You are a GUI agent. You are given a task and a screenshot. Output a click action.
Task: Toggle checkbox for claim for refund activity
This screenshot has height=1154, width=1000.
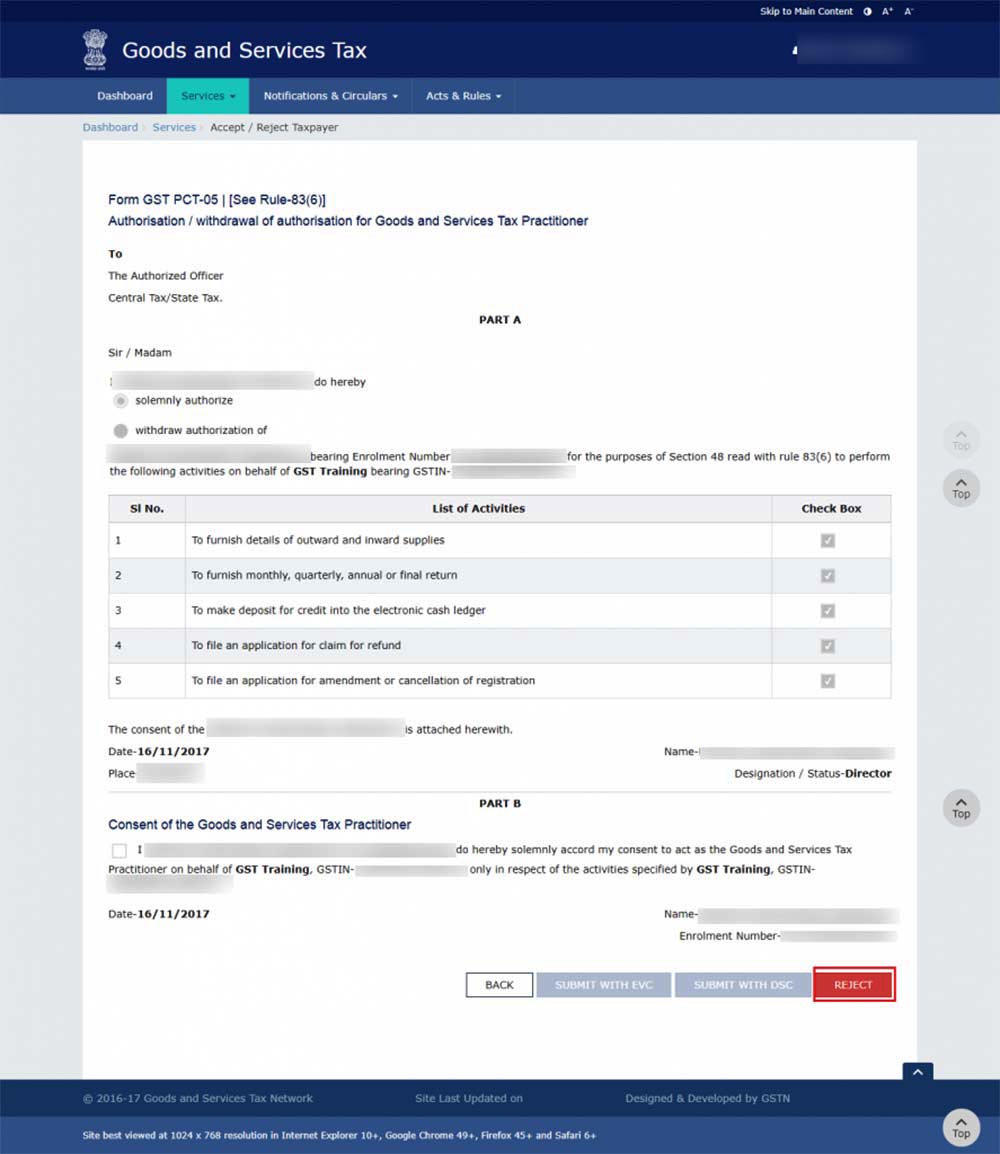coord(827,646)
